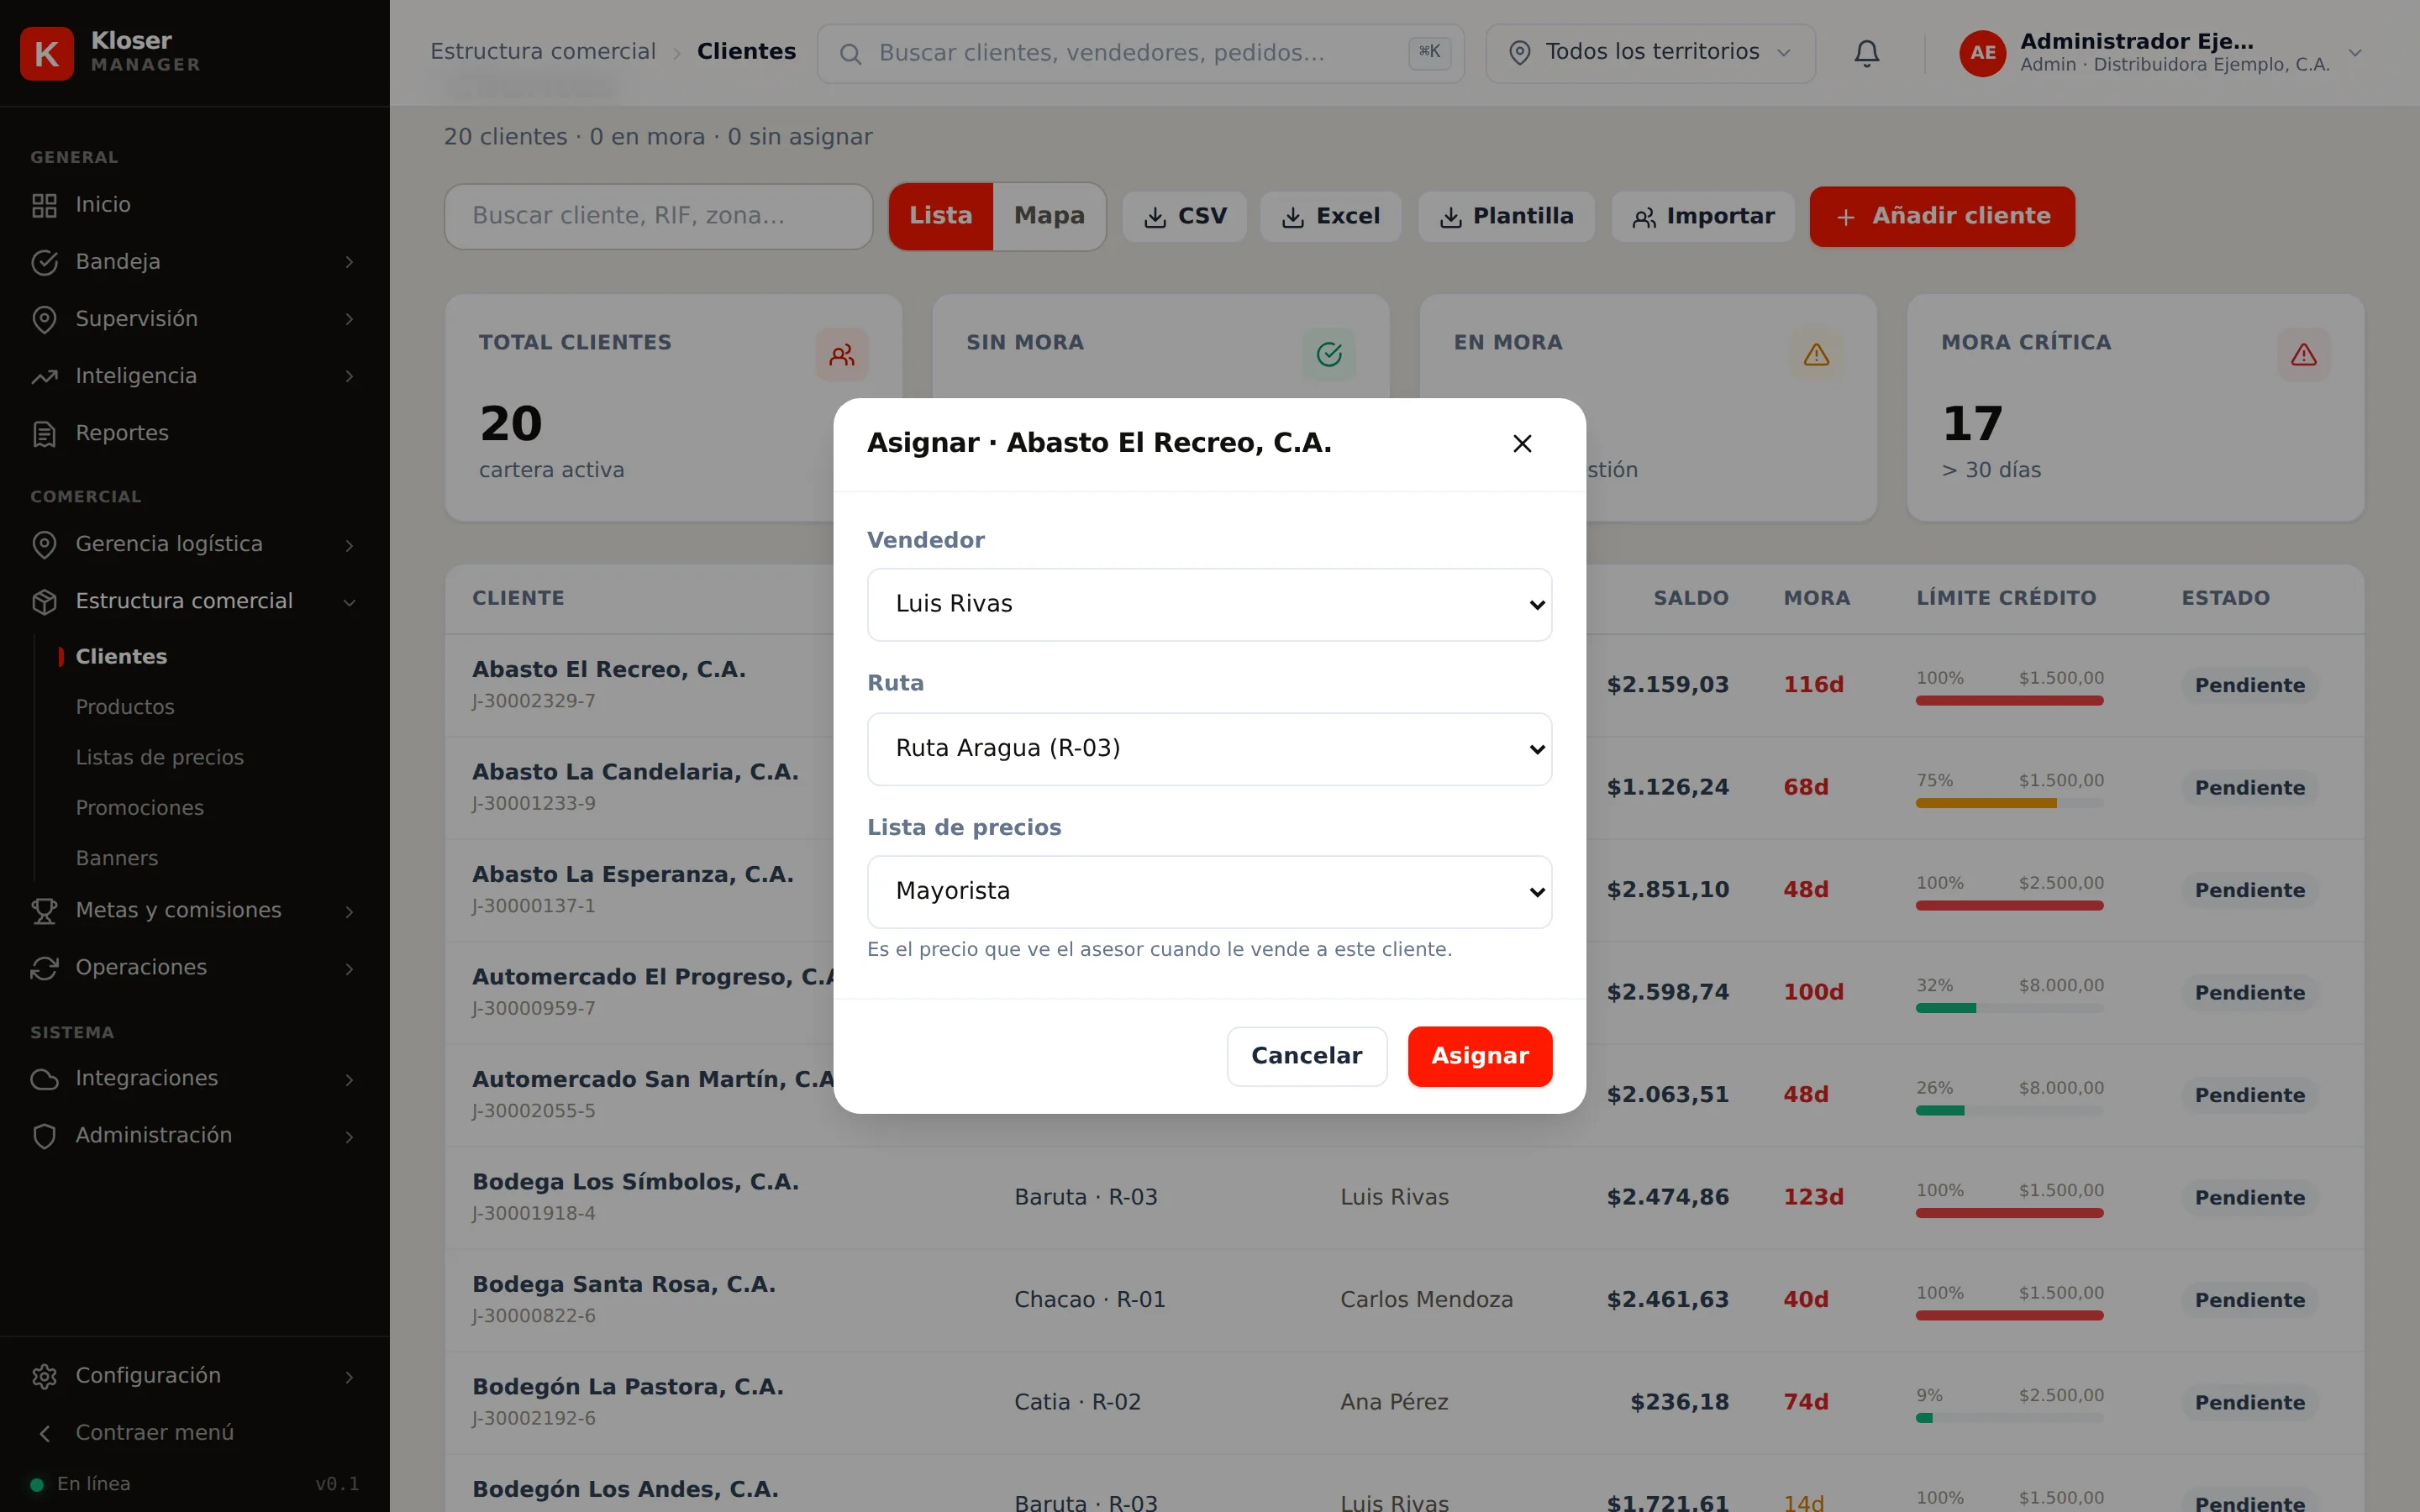Open the Importar clients option
The height and width of the screenshot is (1512, 2420).
[1703, 216]
